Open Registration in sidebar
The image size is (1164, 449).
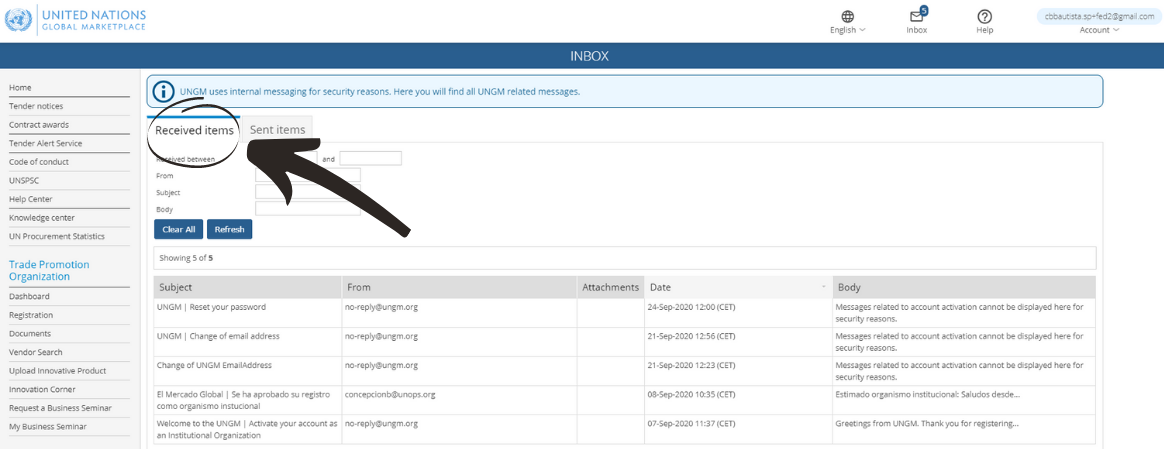tap(30, 315)
